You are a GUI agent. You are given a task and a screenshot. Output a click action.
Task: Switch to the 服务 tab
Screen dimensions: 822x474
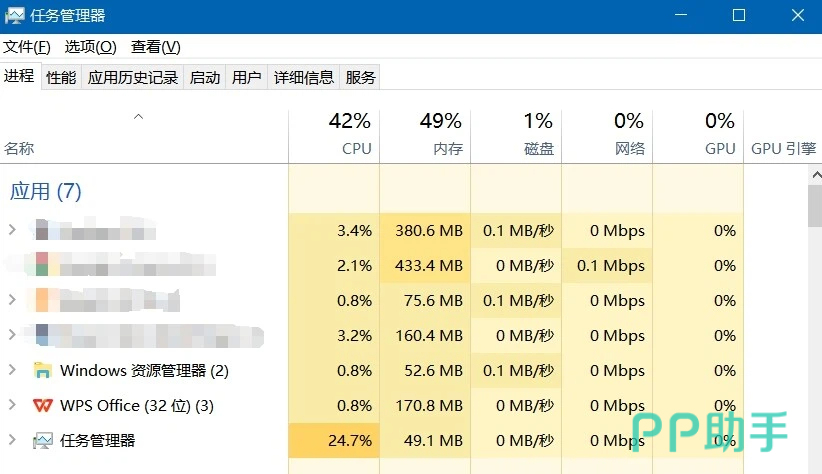pos(360,78)
